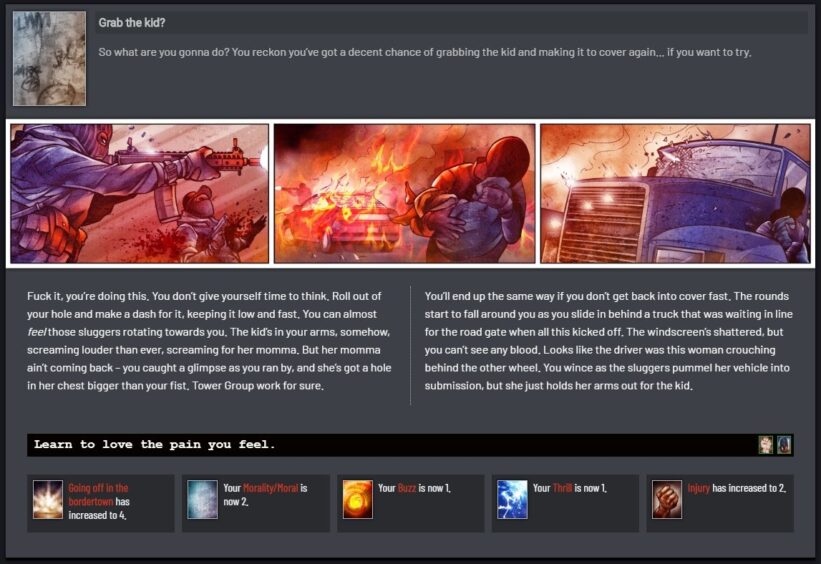Click the 'Learn to love the pain' banner

coord(390,445)
